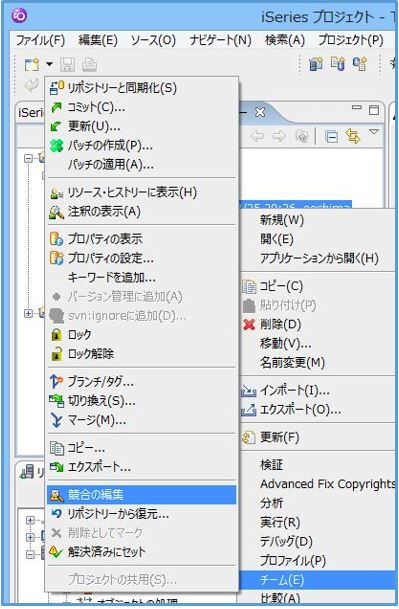Open the ファイル(F) menu
The width and height of the screenshot is (399, 609).
[x=40, y=40]
